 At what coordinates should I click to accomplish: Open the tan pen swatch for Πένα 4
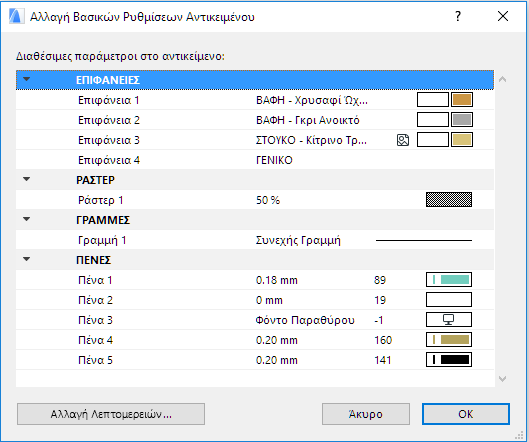click(x=449, y=340)
